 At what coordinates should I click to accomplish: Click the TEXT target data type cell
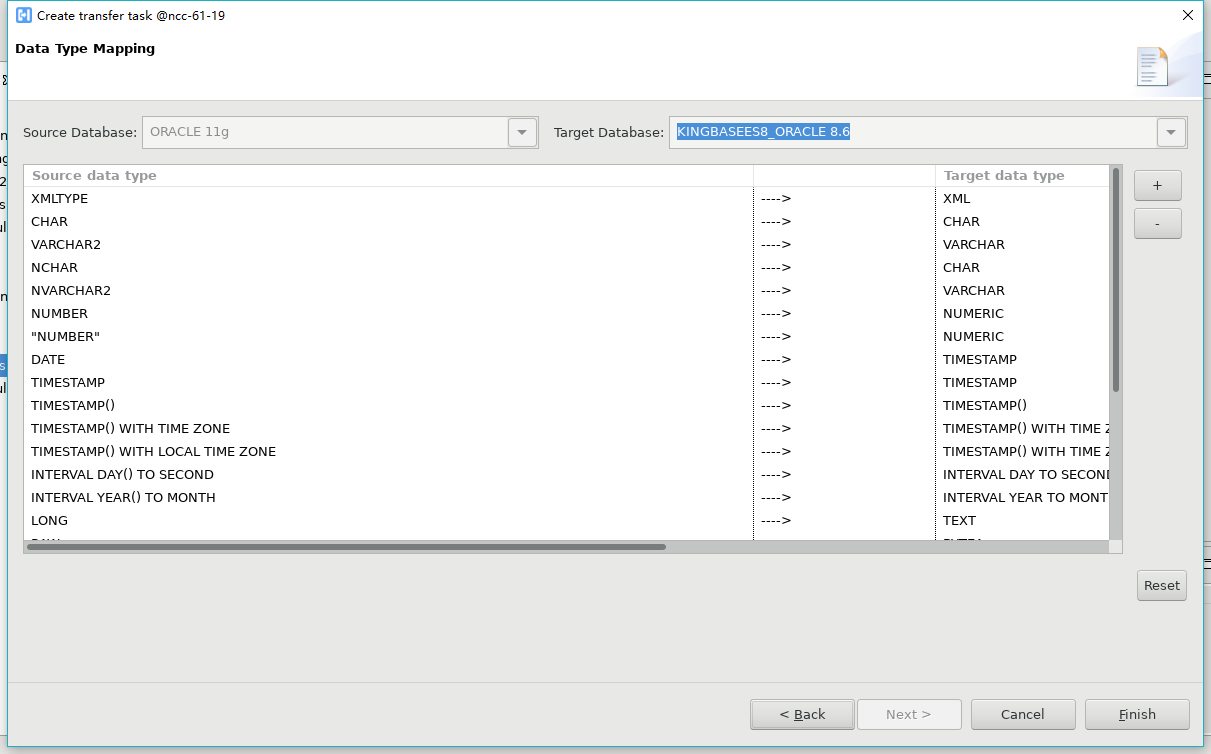(1022, 520)
